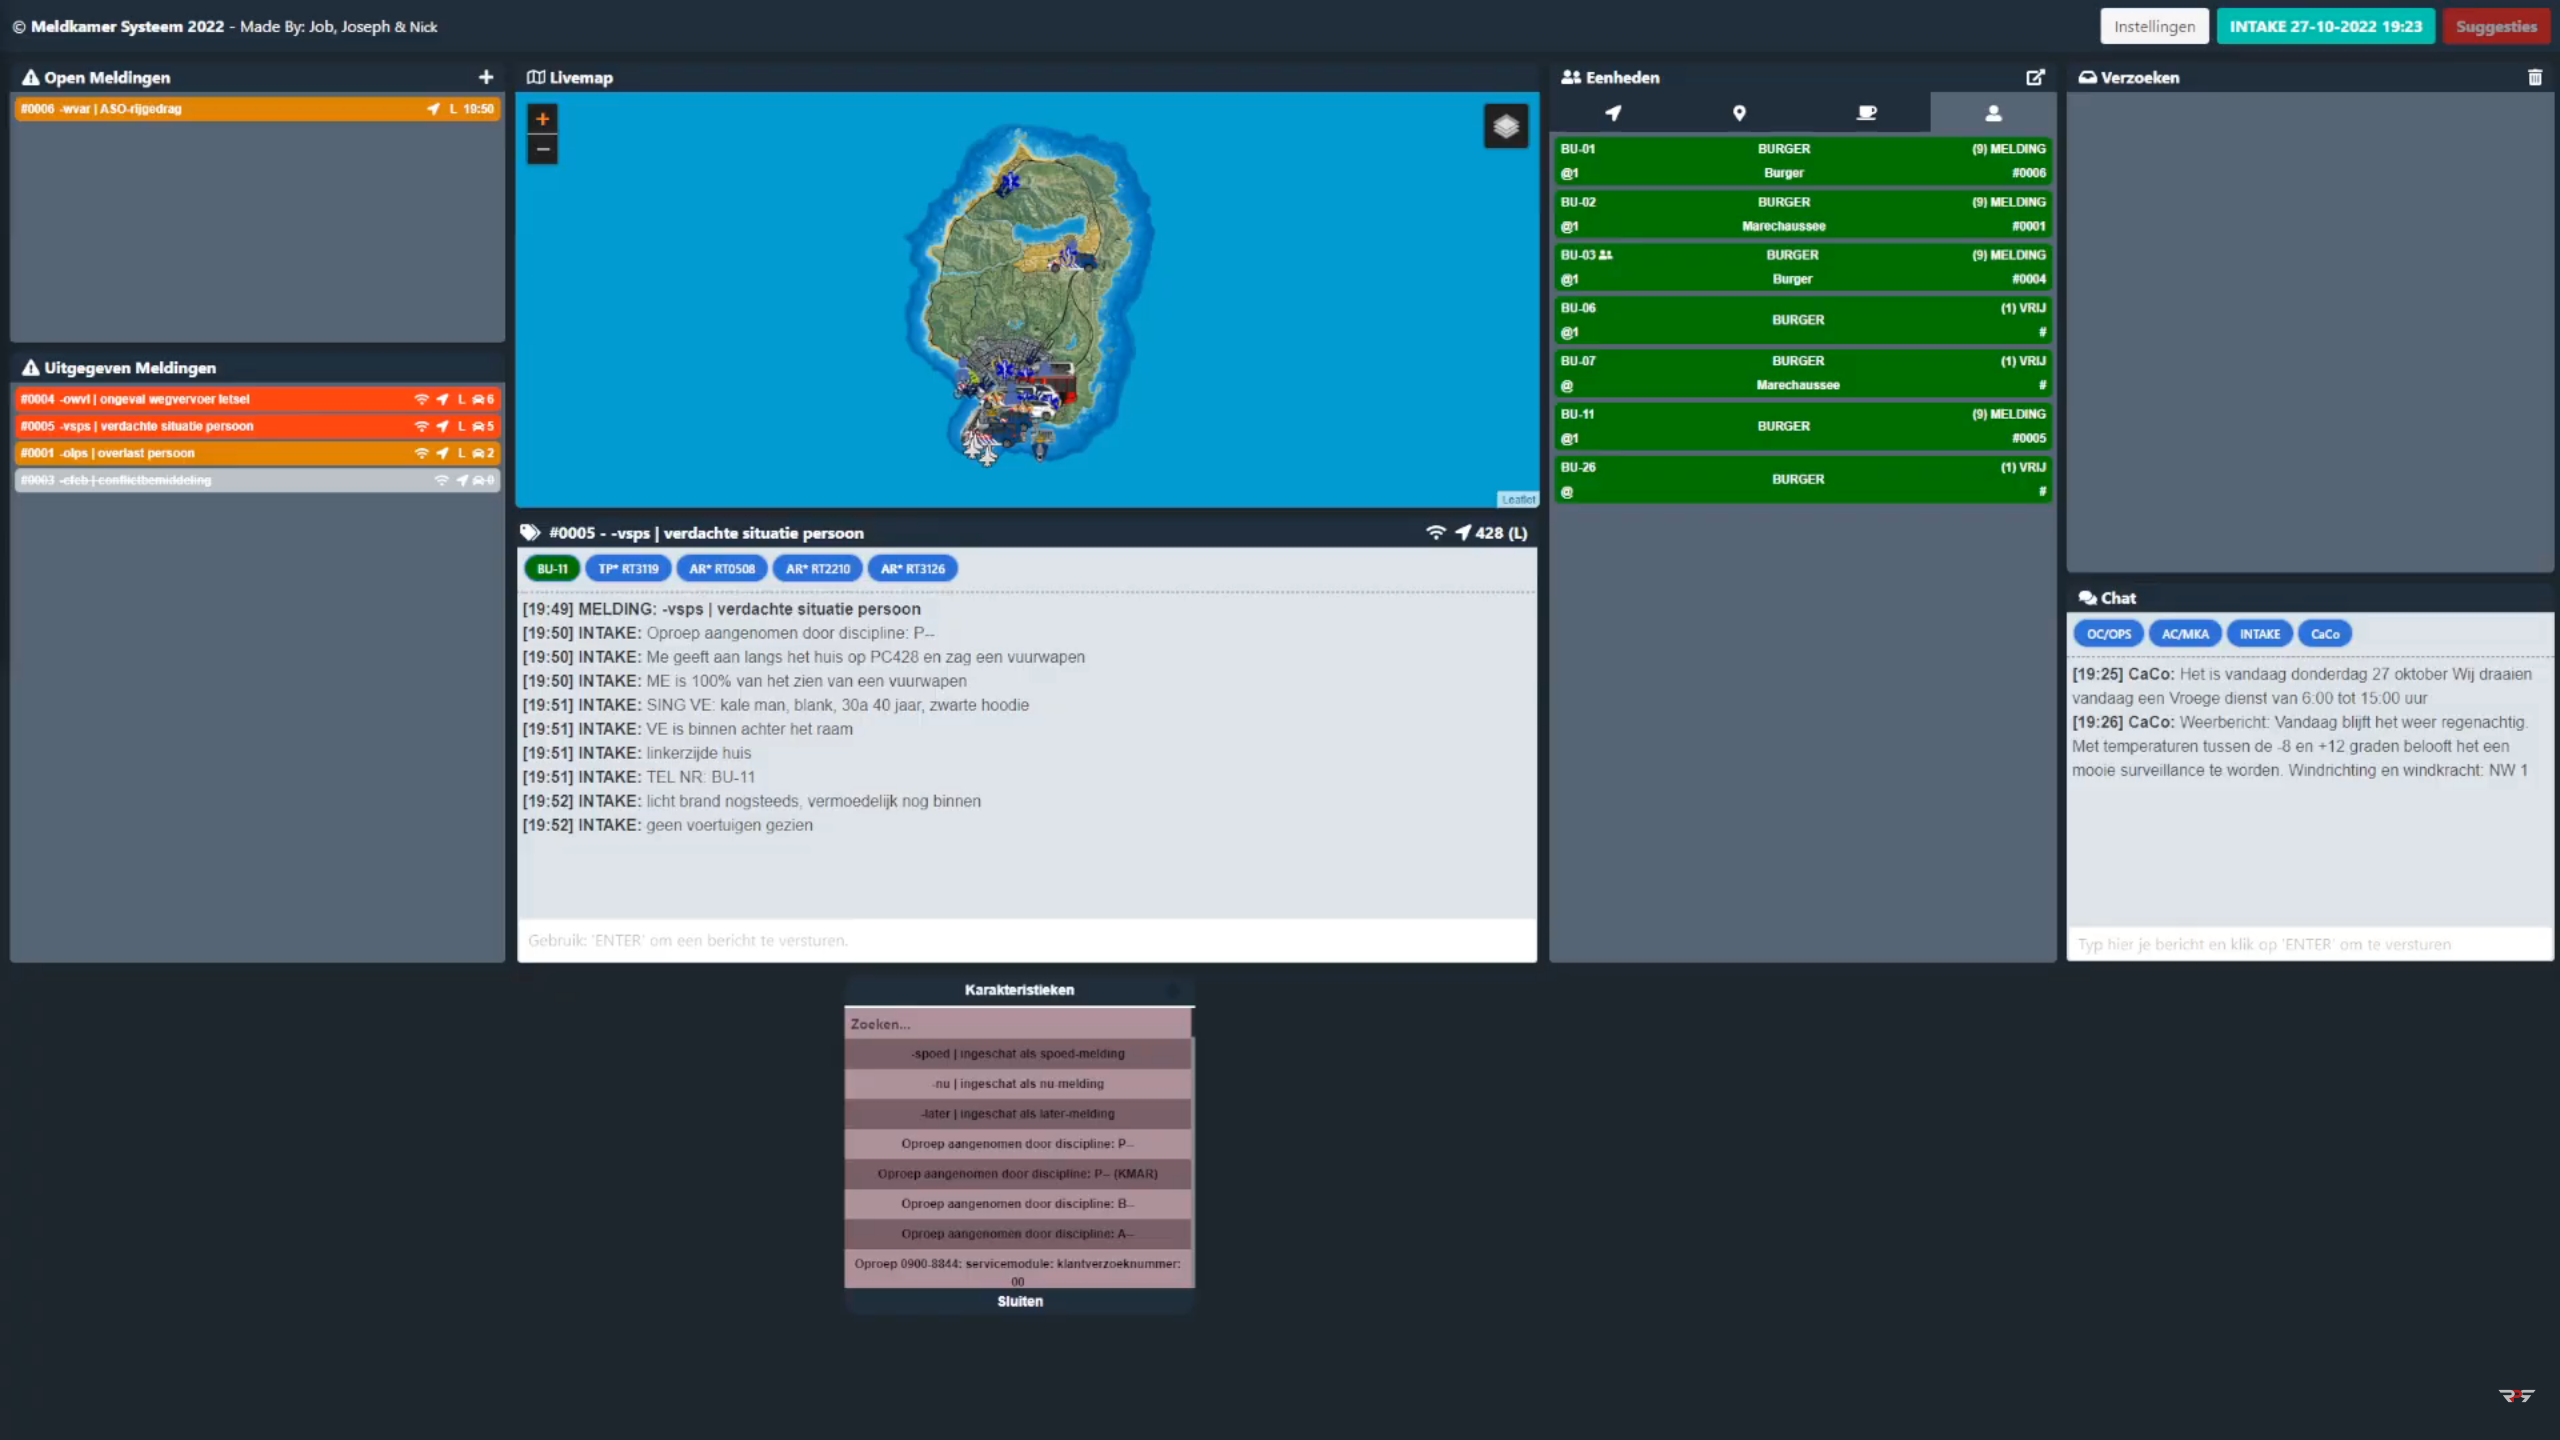Open the Instellingen settings button
Viewport: 2560px width, 1440px height.
click(x=2154, y=27)
